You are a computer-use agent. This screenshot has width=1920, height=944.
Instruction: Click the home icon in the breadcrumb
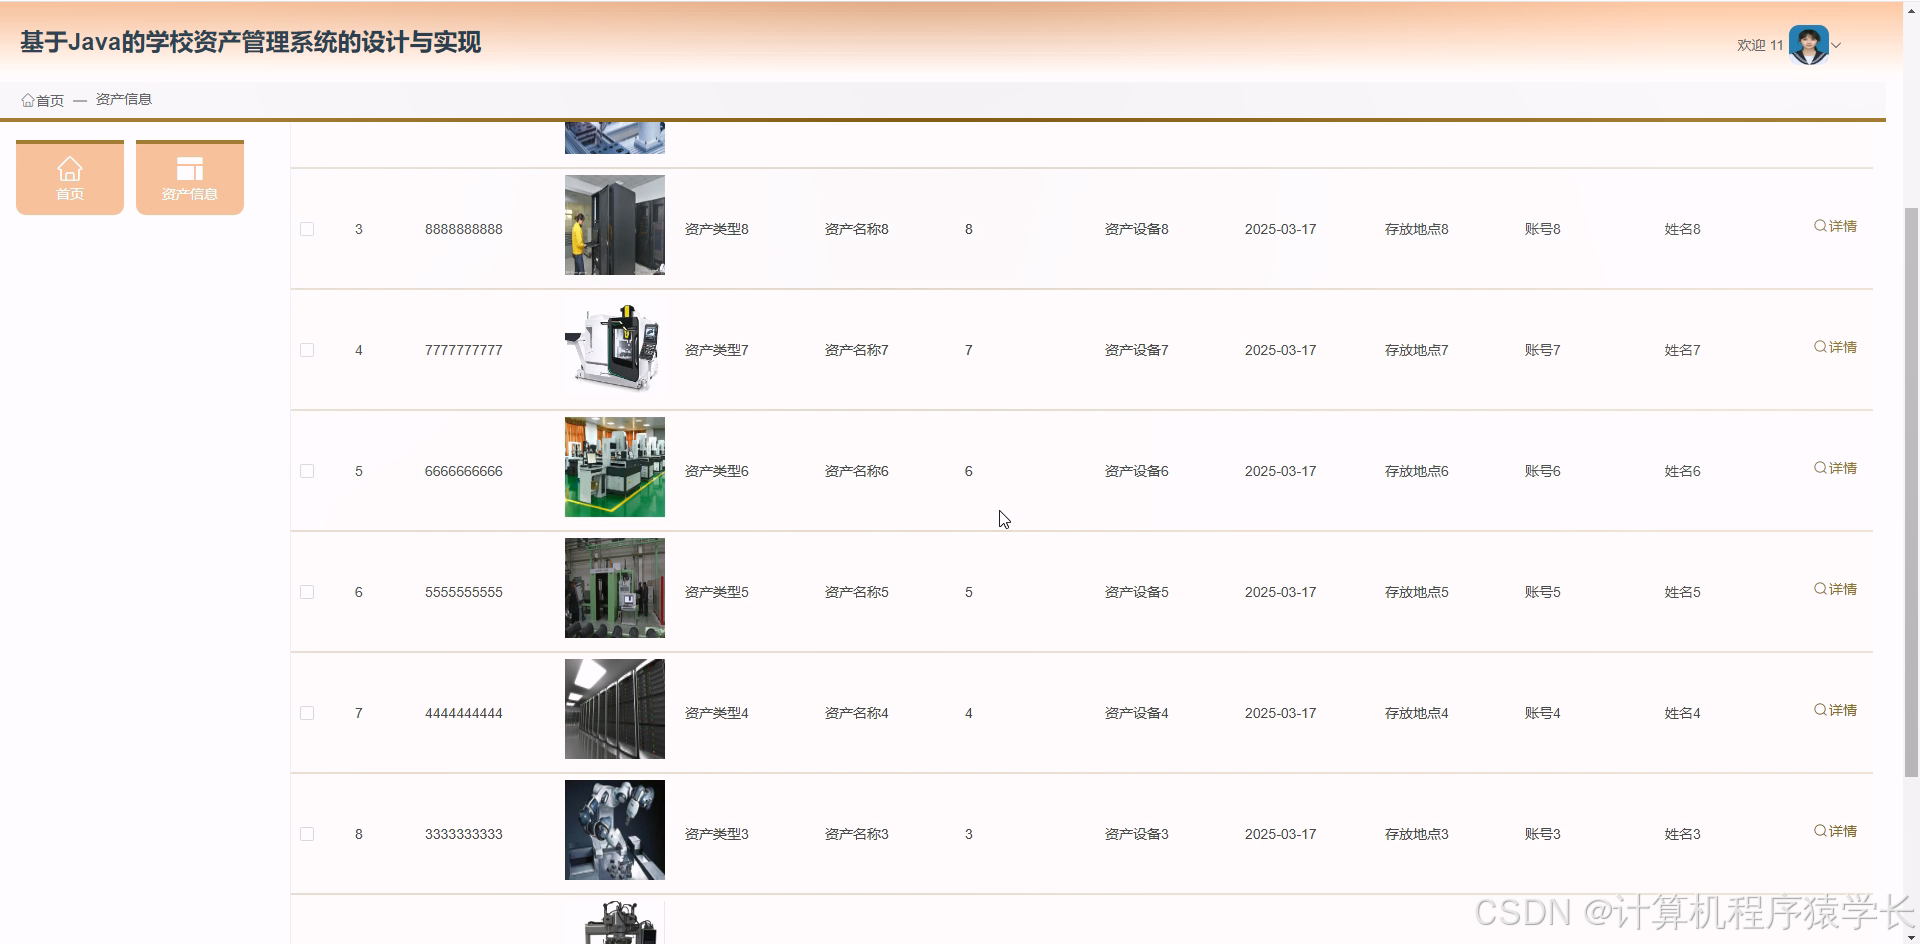[28, 100]
